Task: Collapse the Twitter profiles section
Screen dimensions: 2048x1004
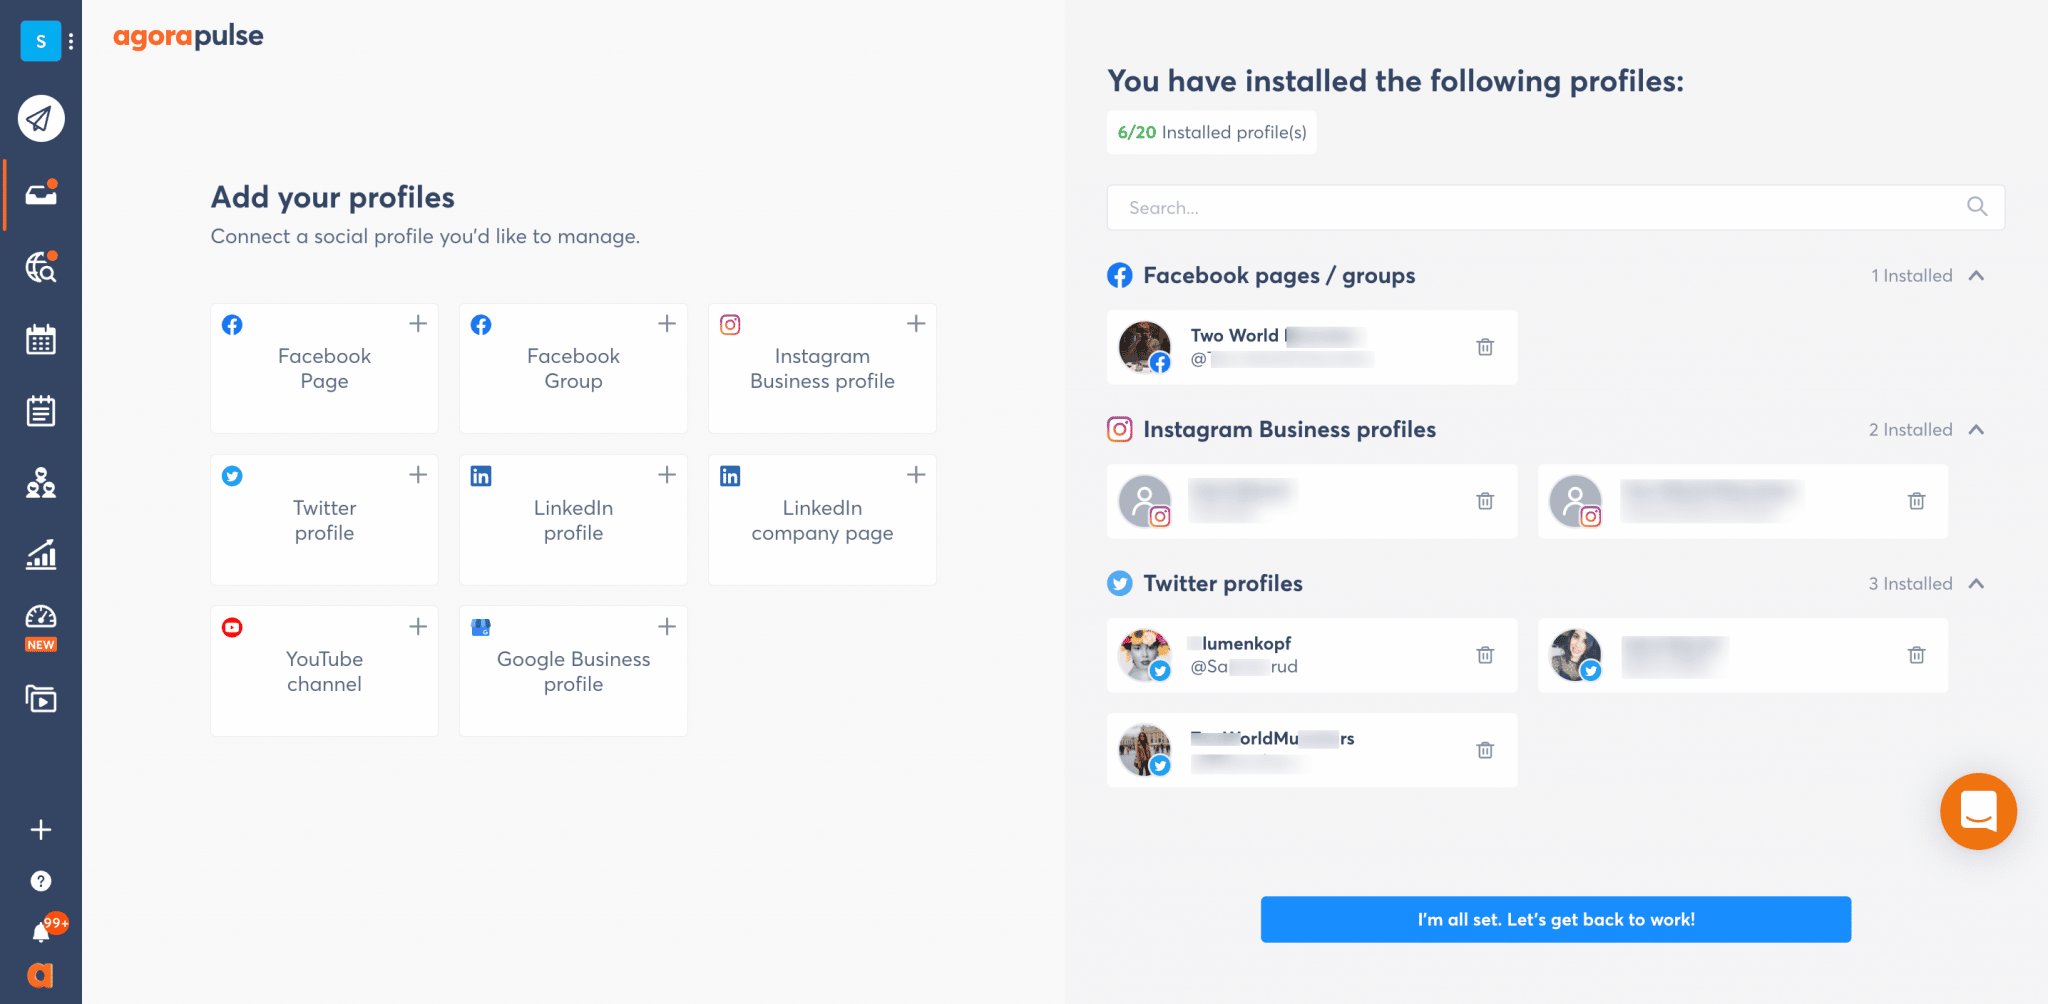Action: pos(1976,584)
